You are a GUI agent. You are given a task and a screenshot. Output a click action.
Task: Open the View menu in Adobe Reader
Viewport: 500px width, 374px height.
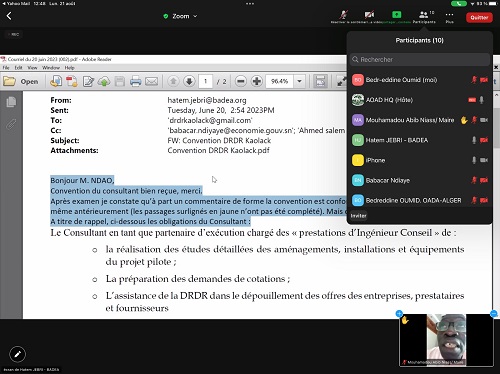(x=32, y=68)
